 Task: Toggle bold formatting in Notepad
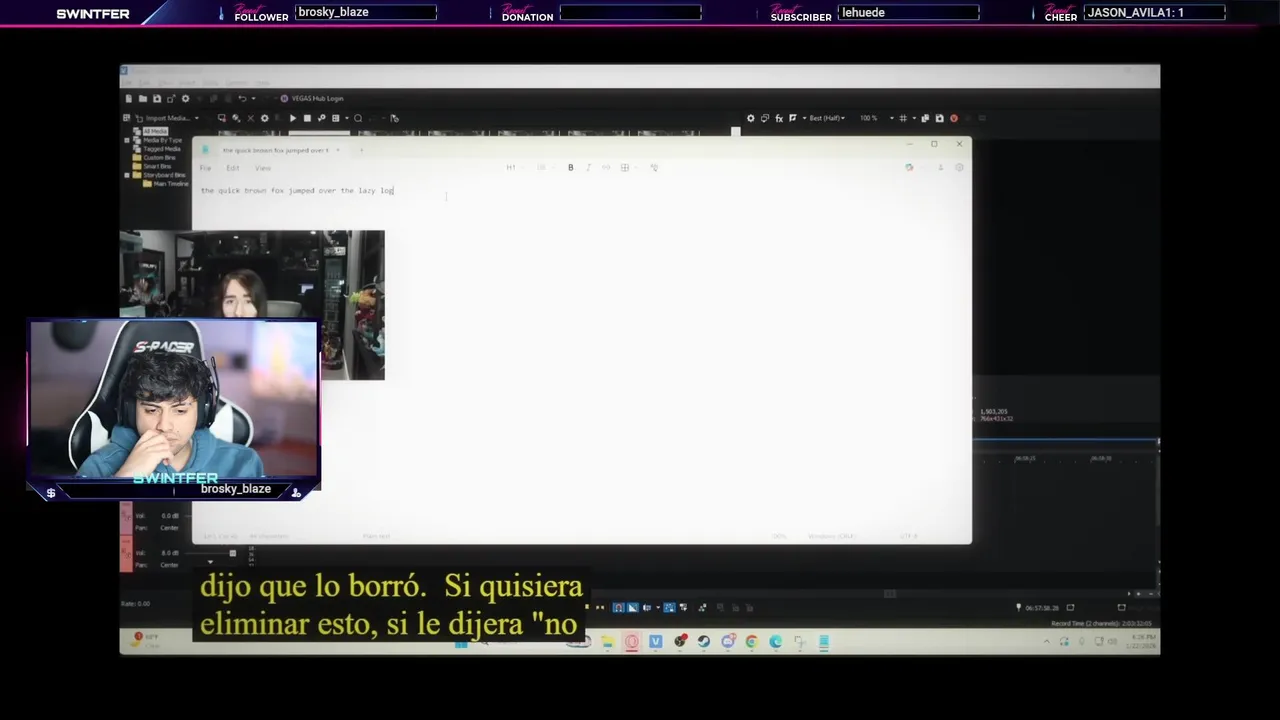(x=571, y=167)
